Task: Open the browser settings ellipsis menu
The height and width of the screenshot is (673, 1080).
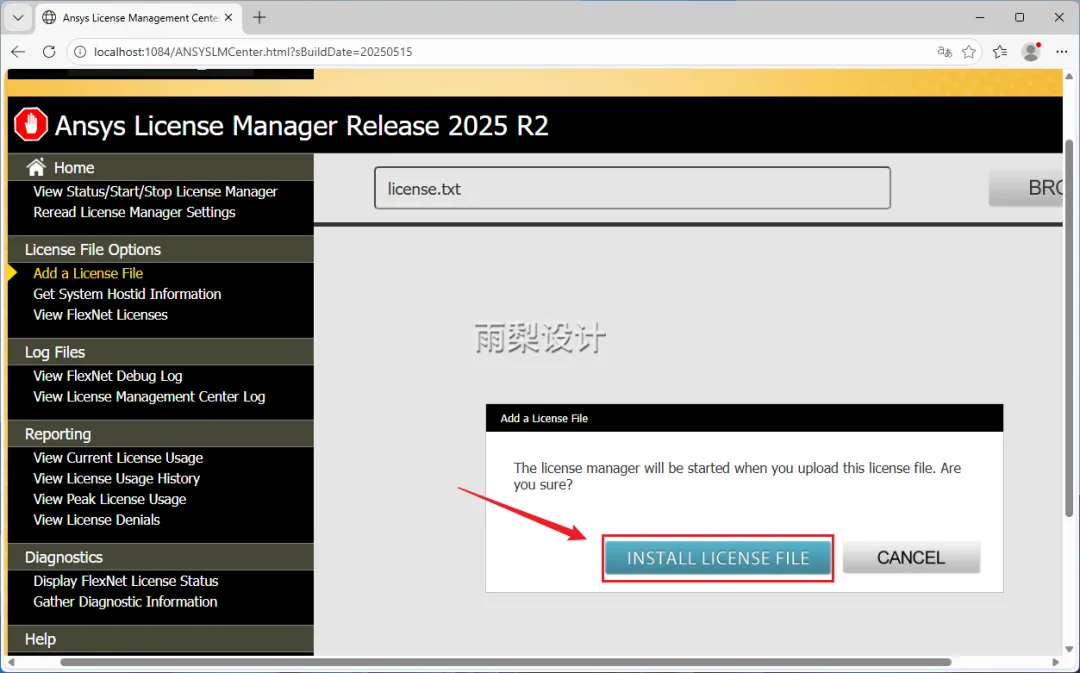Action: (x=1061, y=52)
